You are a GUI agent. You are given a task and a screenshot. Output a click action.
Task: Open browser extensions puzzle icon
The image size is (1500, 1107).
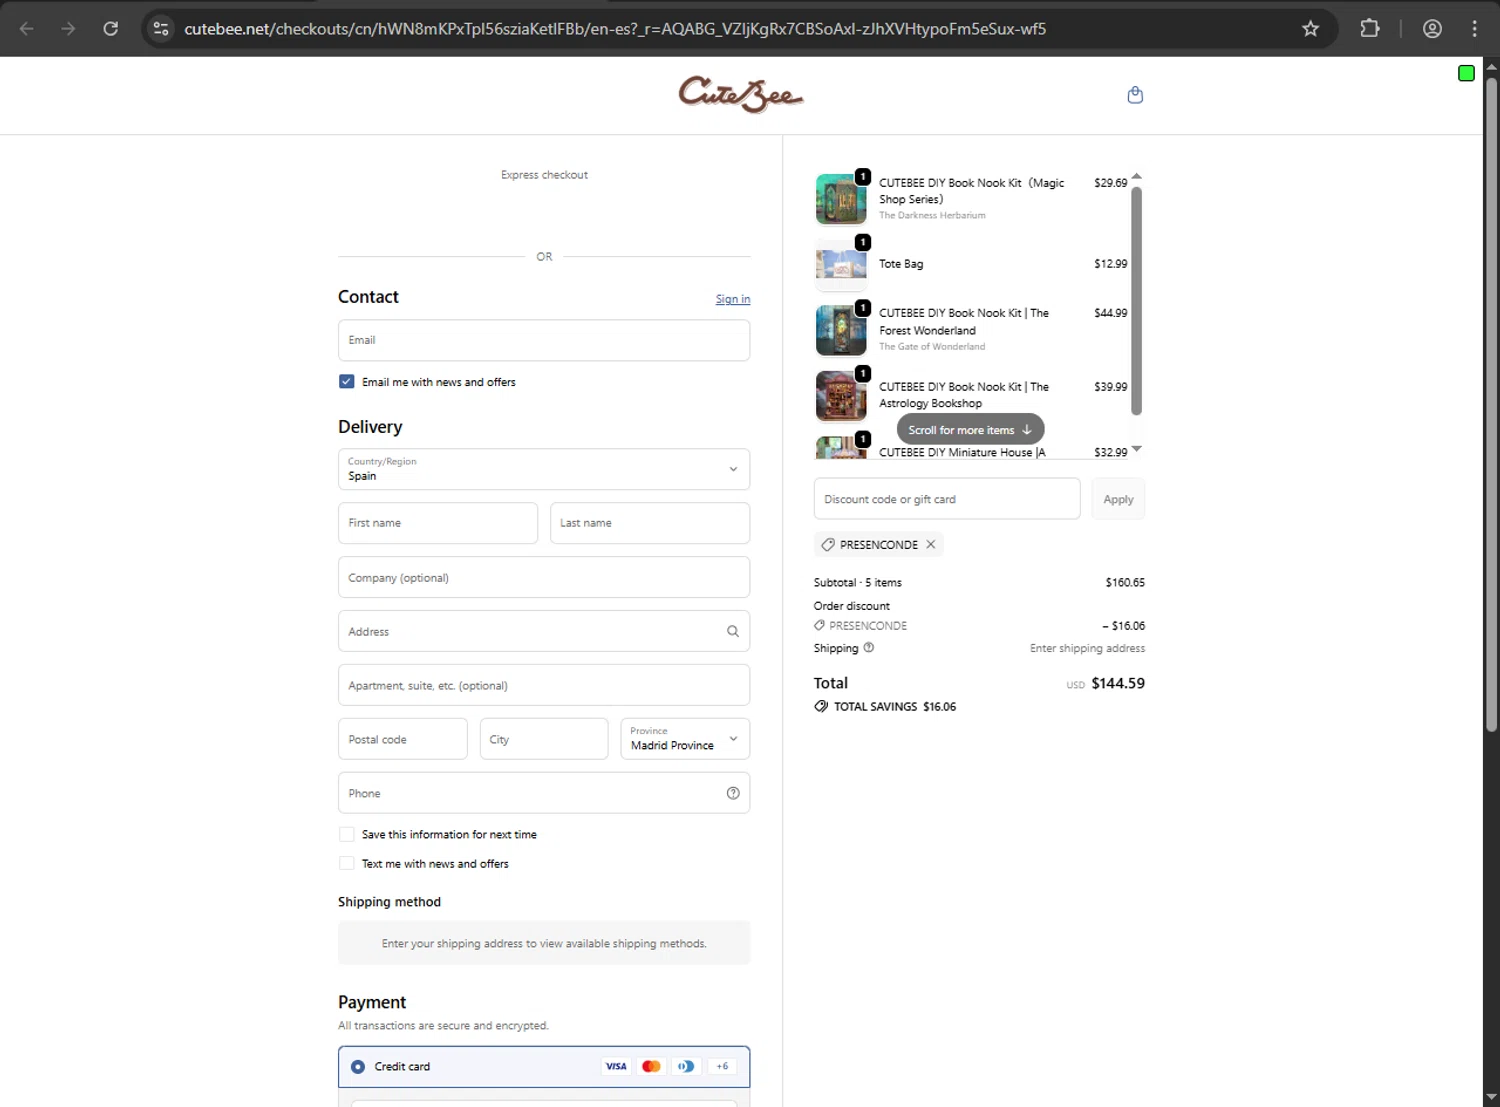(1370, 29)
